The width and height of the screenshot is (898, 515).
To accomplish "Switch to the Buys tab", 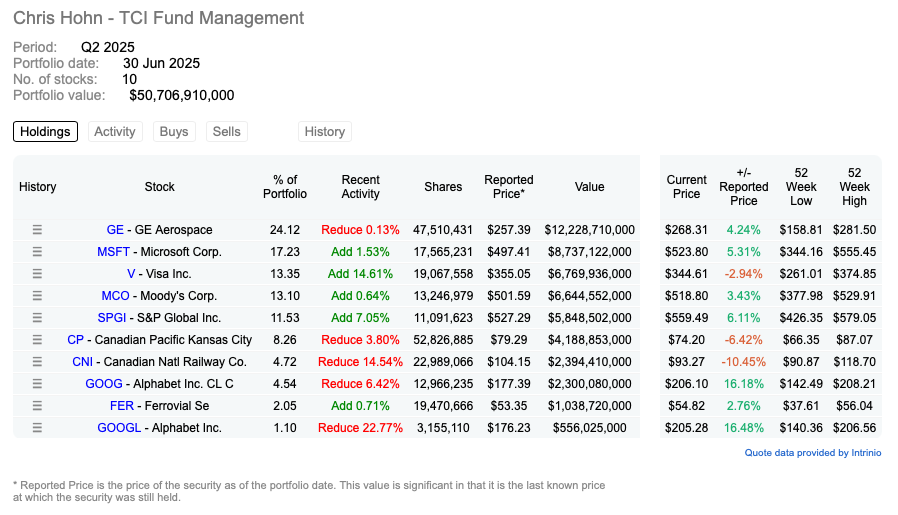I will [x=174, y=132].
